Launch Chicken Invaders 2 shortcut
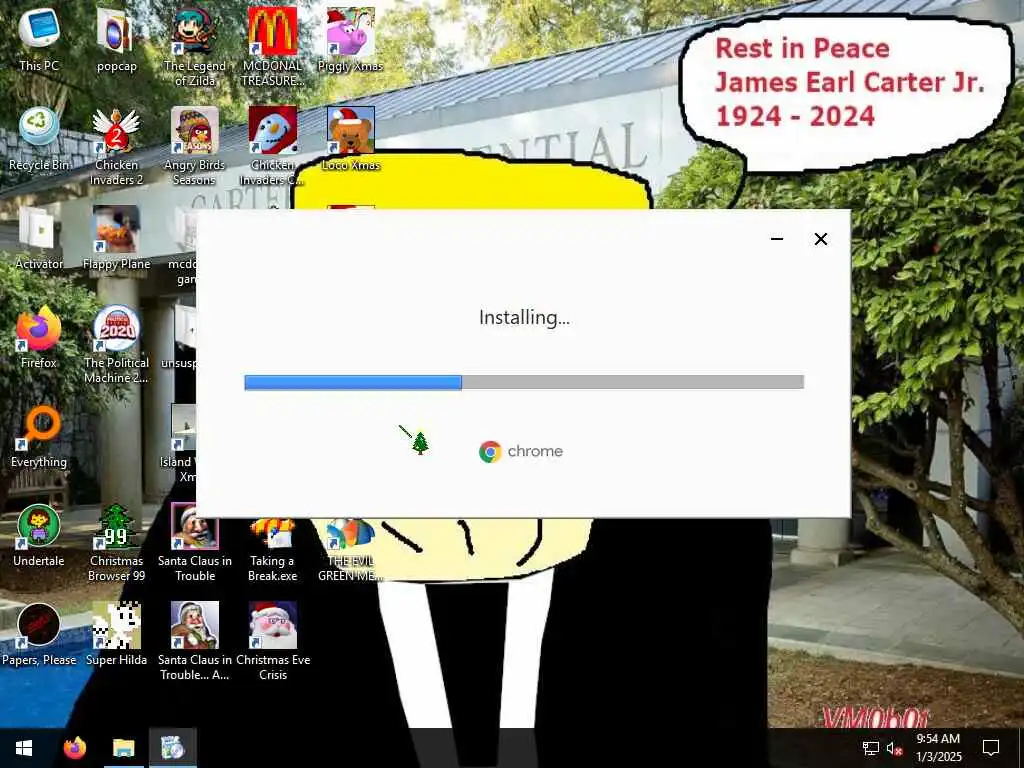 coord(116,146)
